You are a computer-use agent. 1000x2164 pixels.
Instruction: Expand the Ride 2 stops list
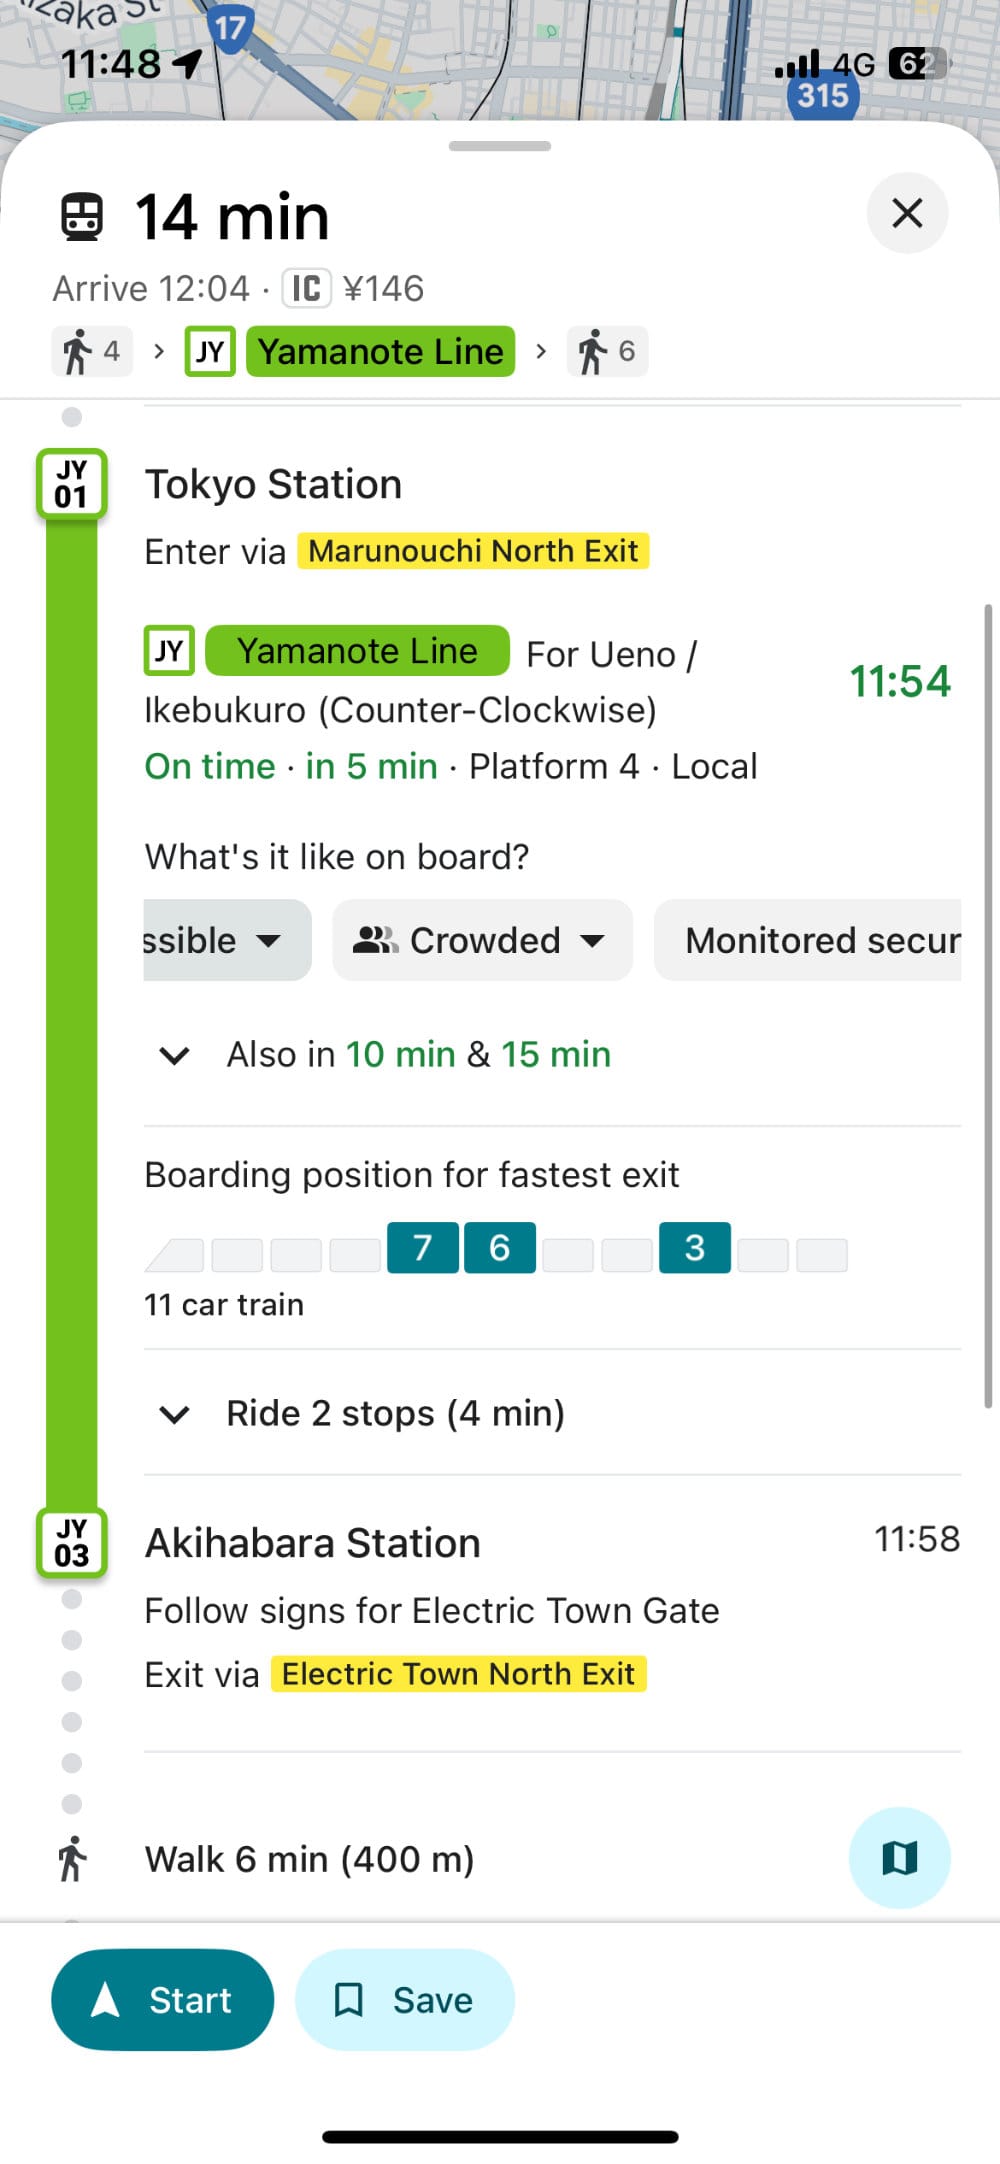point(175,1413)
